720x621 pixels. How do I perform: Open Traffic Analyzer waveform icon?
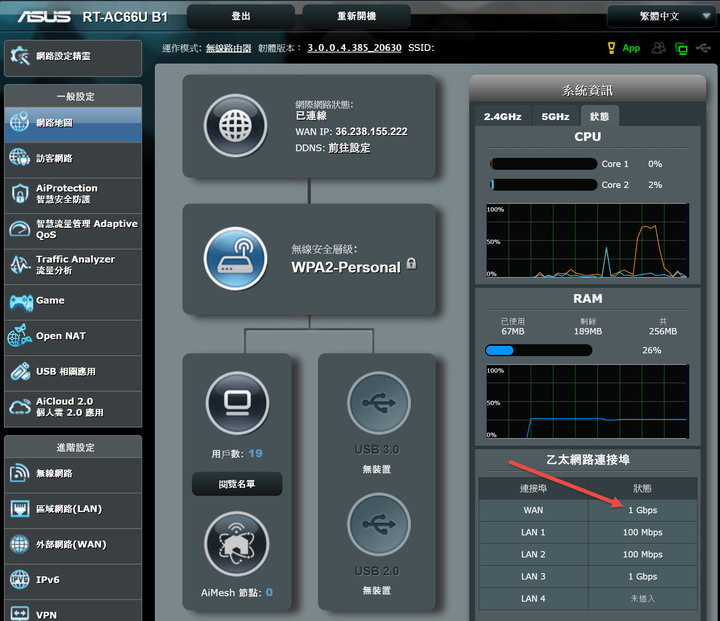pyautogui.click(x=20, y=265)
